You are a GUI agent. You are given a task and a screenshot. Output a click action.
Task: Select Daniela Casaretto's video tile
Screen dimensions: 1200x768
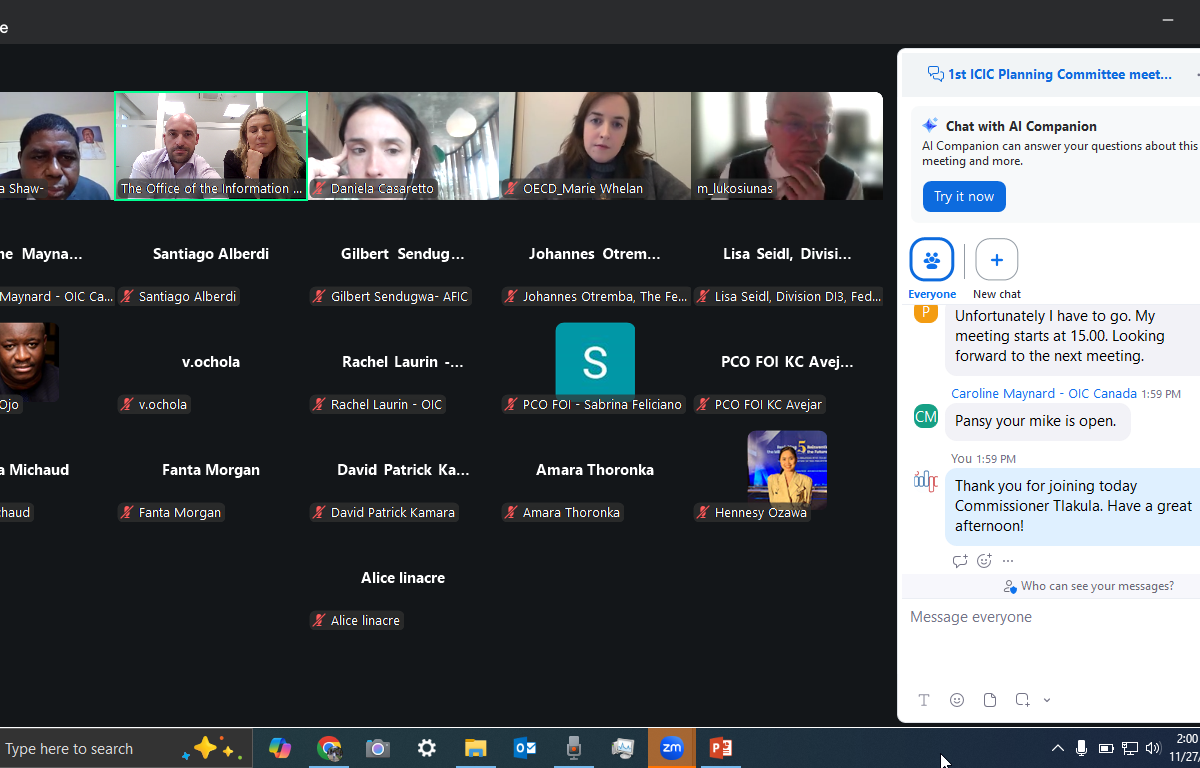point(403,146)
